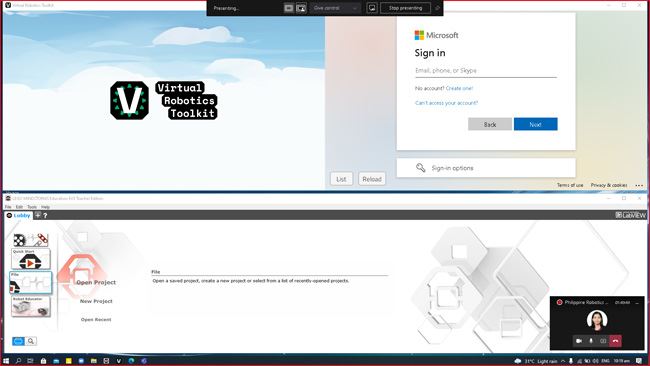
Task: Focus the Email, phone, or Skype field
Action: coord(486,71)
